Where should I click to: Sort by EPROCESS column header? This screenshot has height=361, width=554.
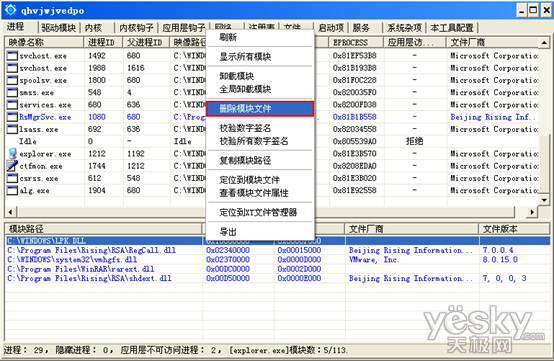click(357, 42)
